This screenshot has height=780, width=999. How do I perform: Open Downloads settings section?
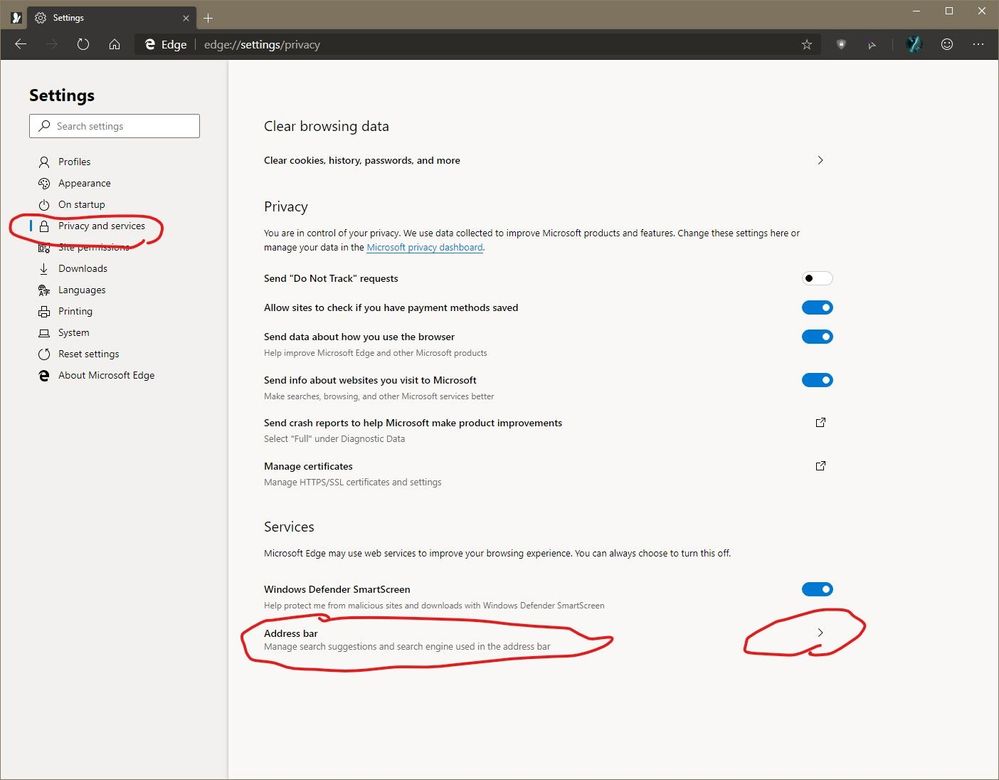click(x=83, y=269)
